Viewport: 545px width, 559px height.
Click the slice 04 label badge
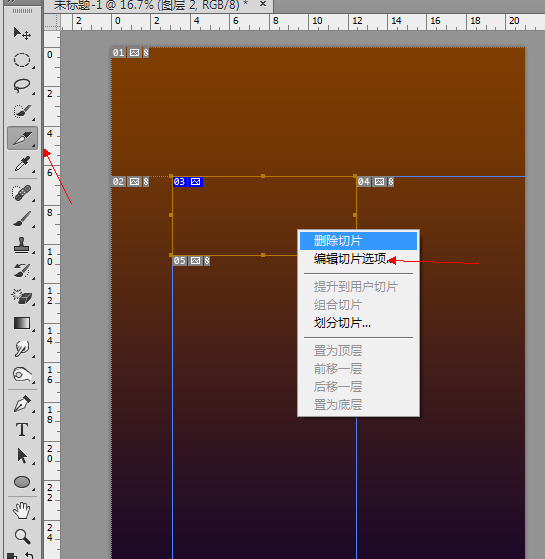(375, 182)
